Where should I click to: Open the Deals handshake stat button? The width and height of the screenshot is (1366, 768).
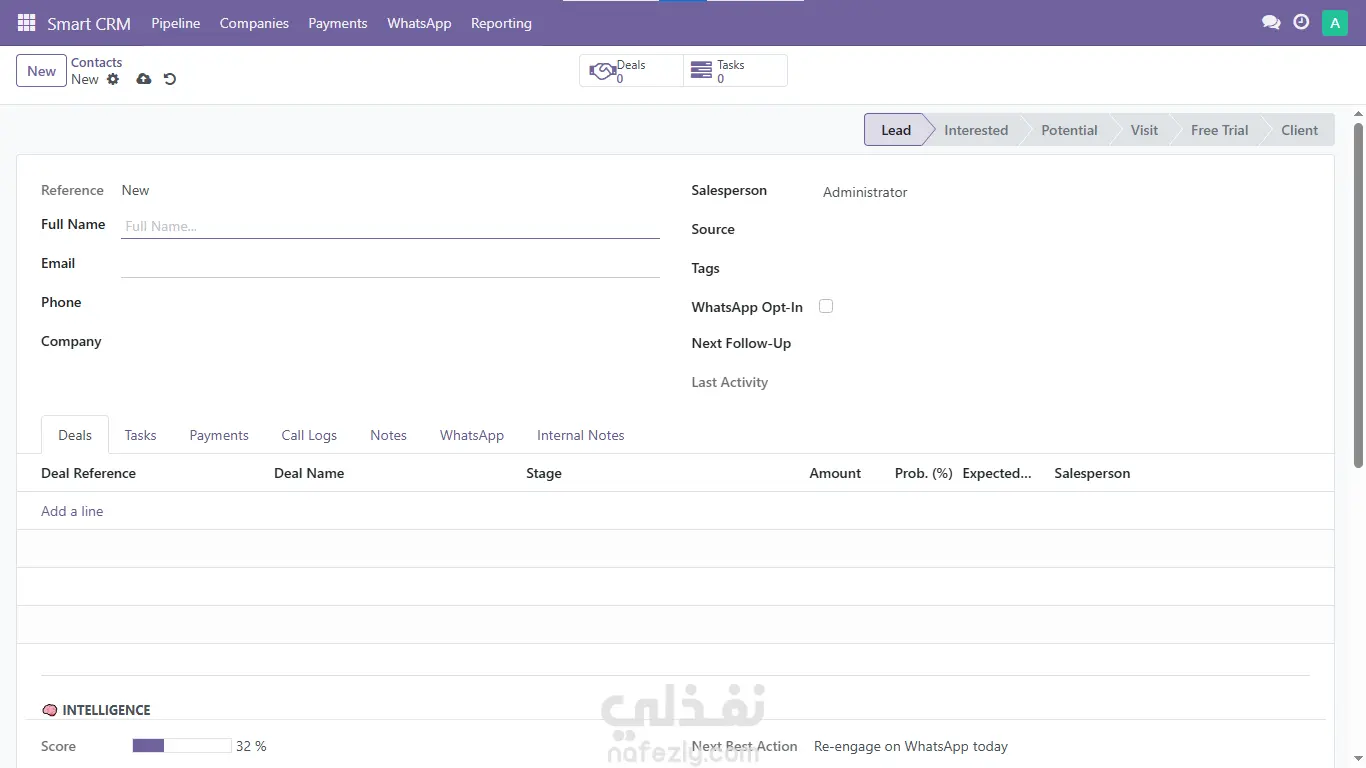tap(631, 71)
